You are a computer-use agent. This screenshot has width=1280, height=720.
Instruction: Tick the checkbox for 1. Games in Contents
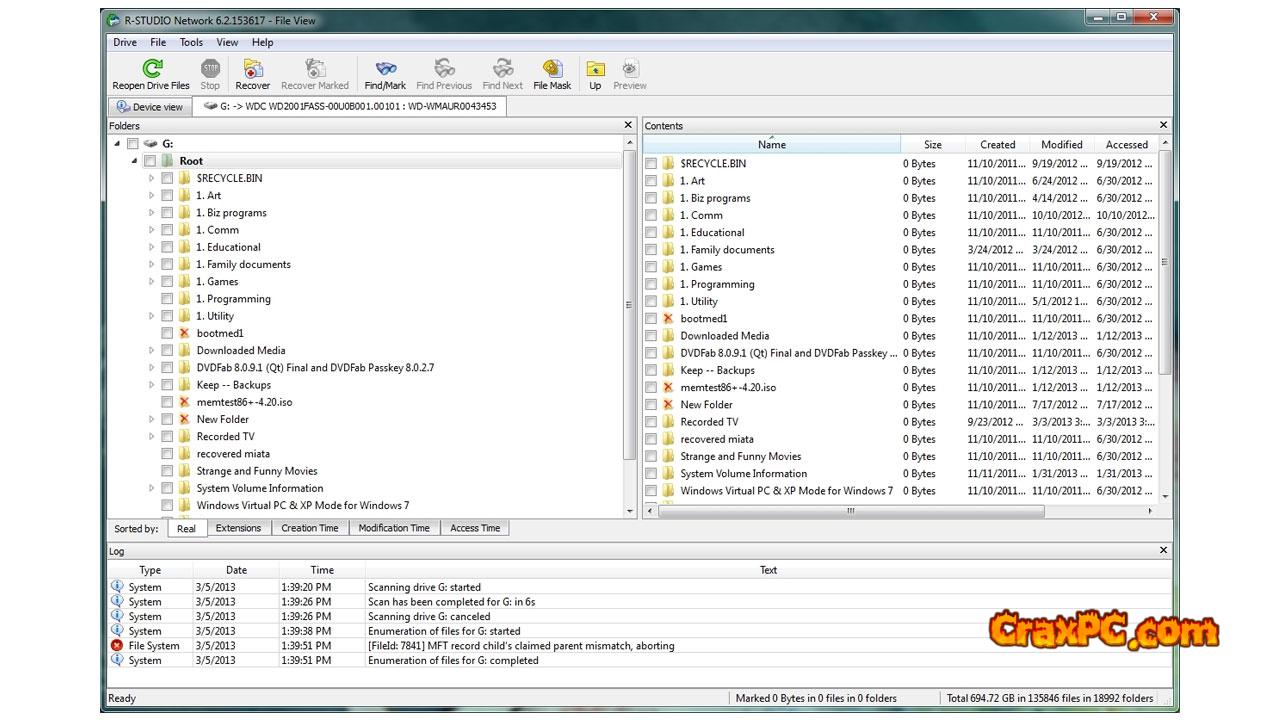651,267
